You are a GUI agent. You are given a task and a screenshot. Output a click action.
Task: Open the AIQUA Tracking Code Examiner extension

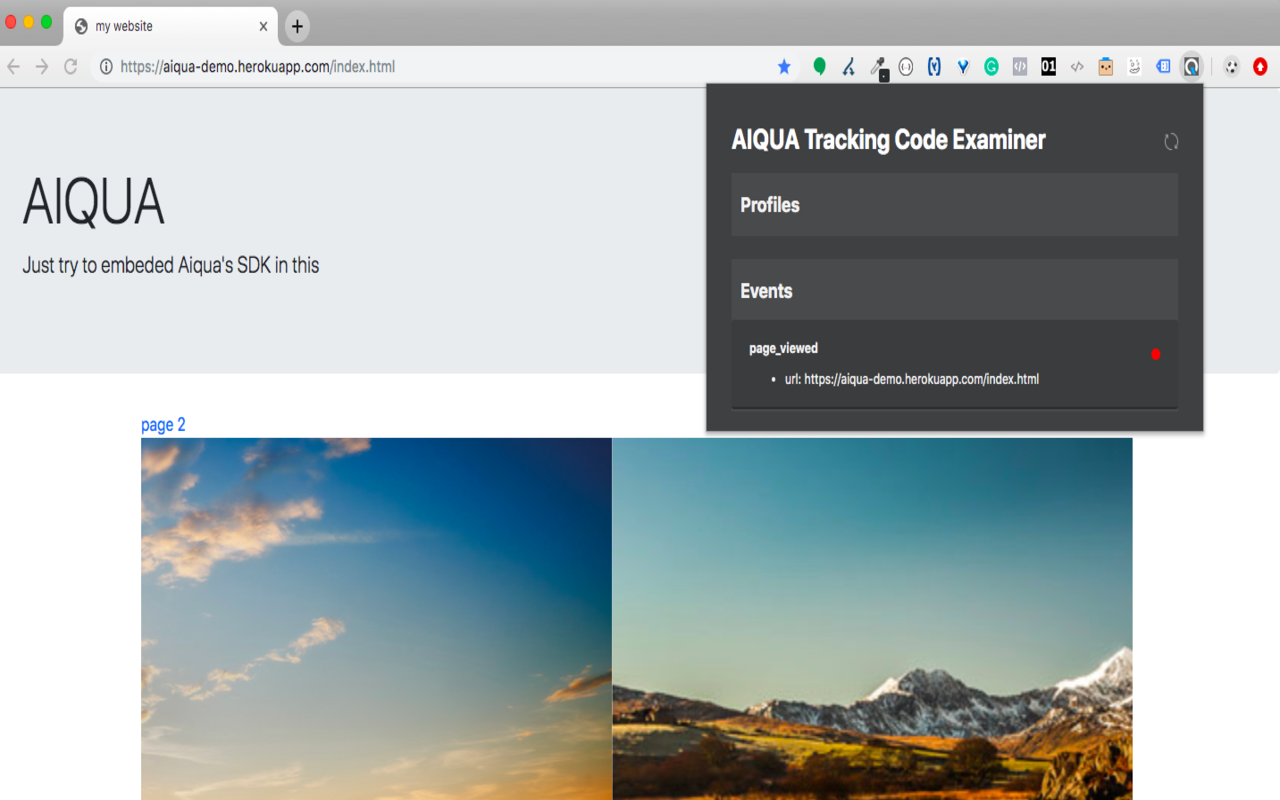tap(1191, 66)
